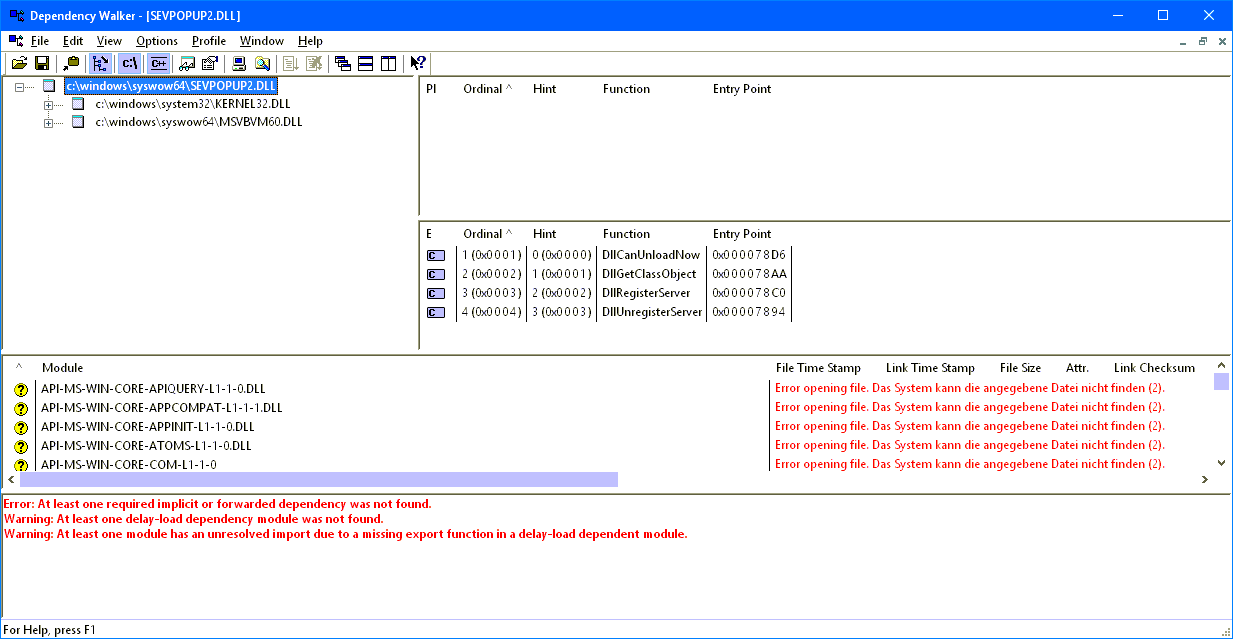Select c:\windows\syswow64\SEVPOPUP2.DLL in the tree
1233x639 pixels.
(170, 86)
